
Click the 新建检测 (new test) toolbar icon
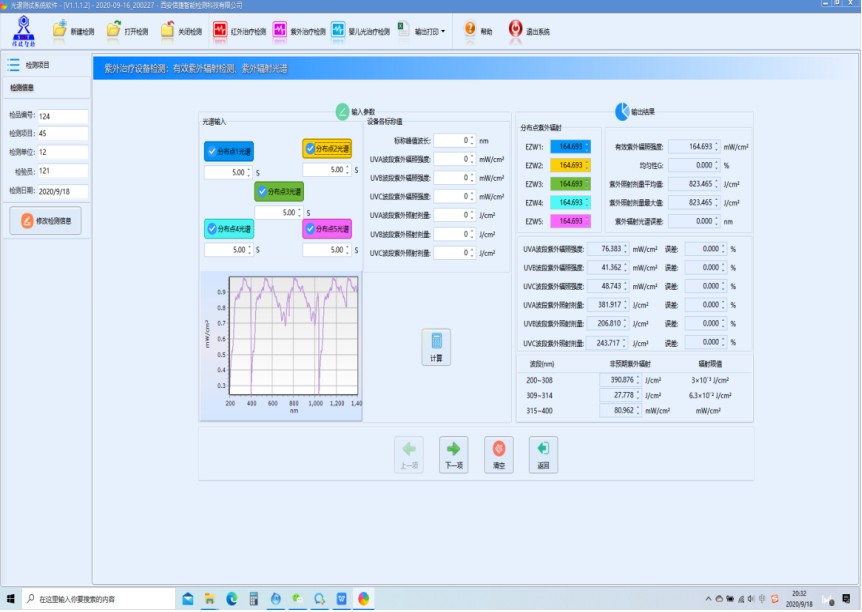[60, 31]
